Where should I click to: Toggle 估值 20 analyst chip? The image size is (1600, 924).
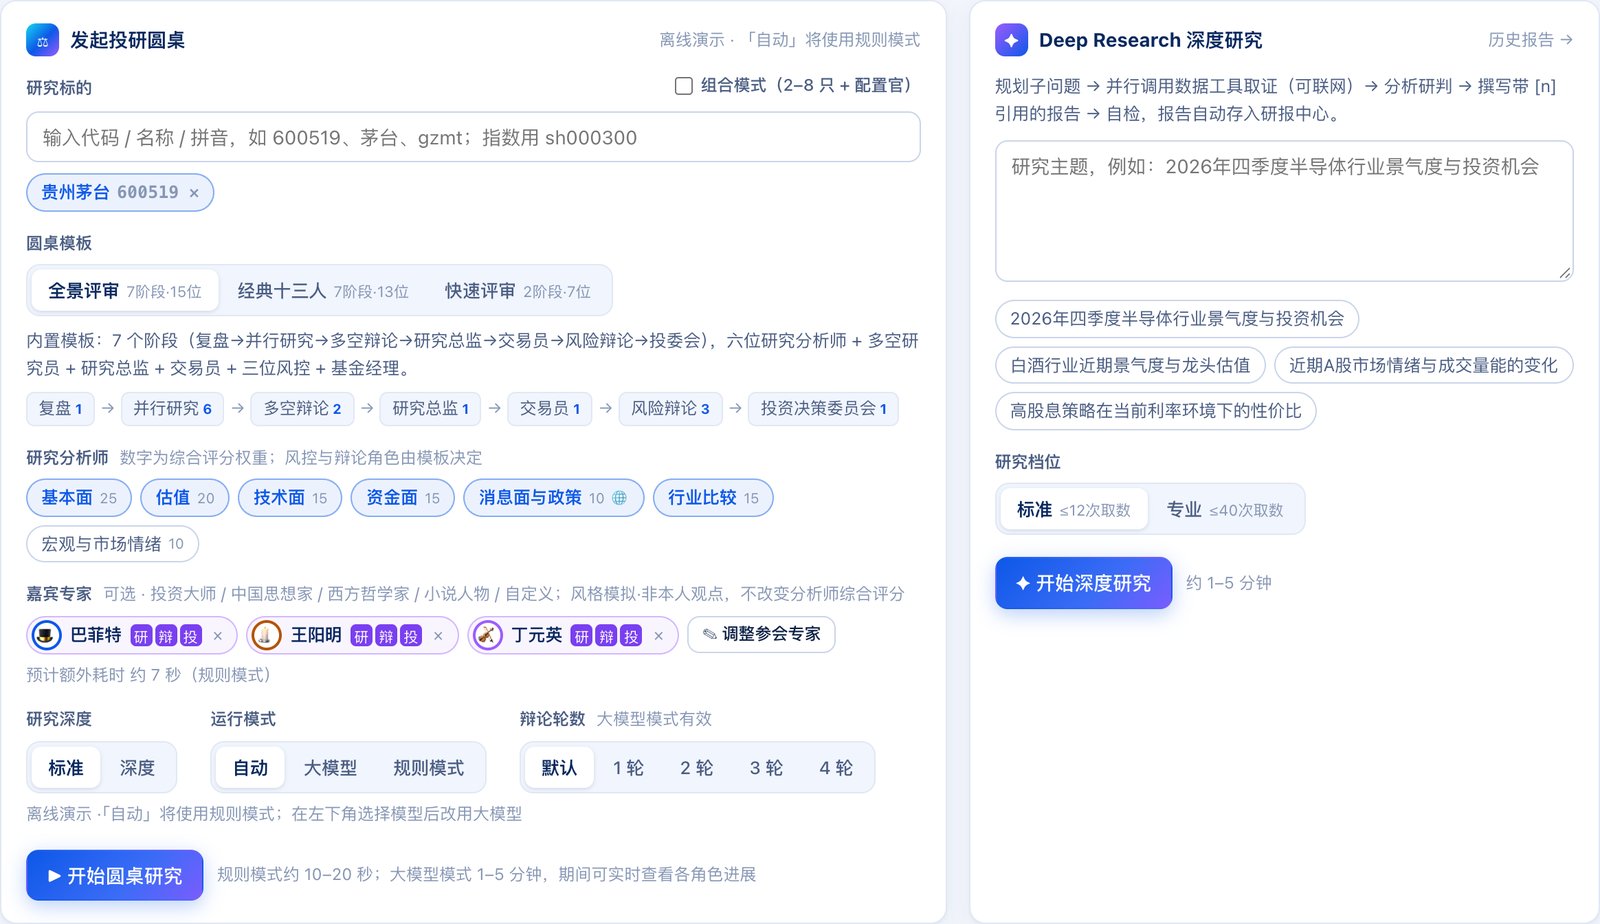click(x=185, y=498)
